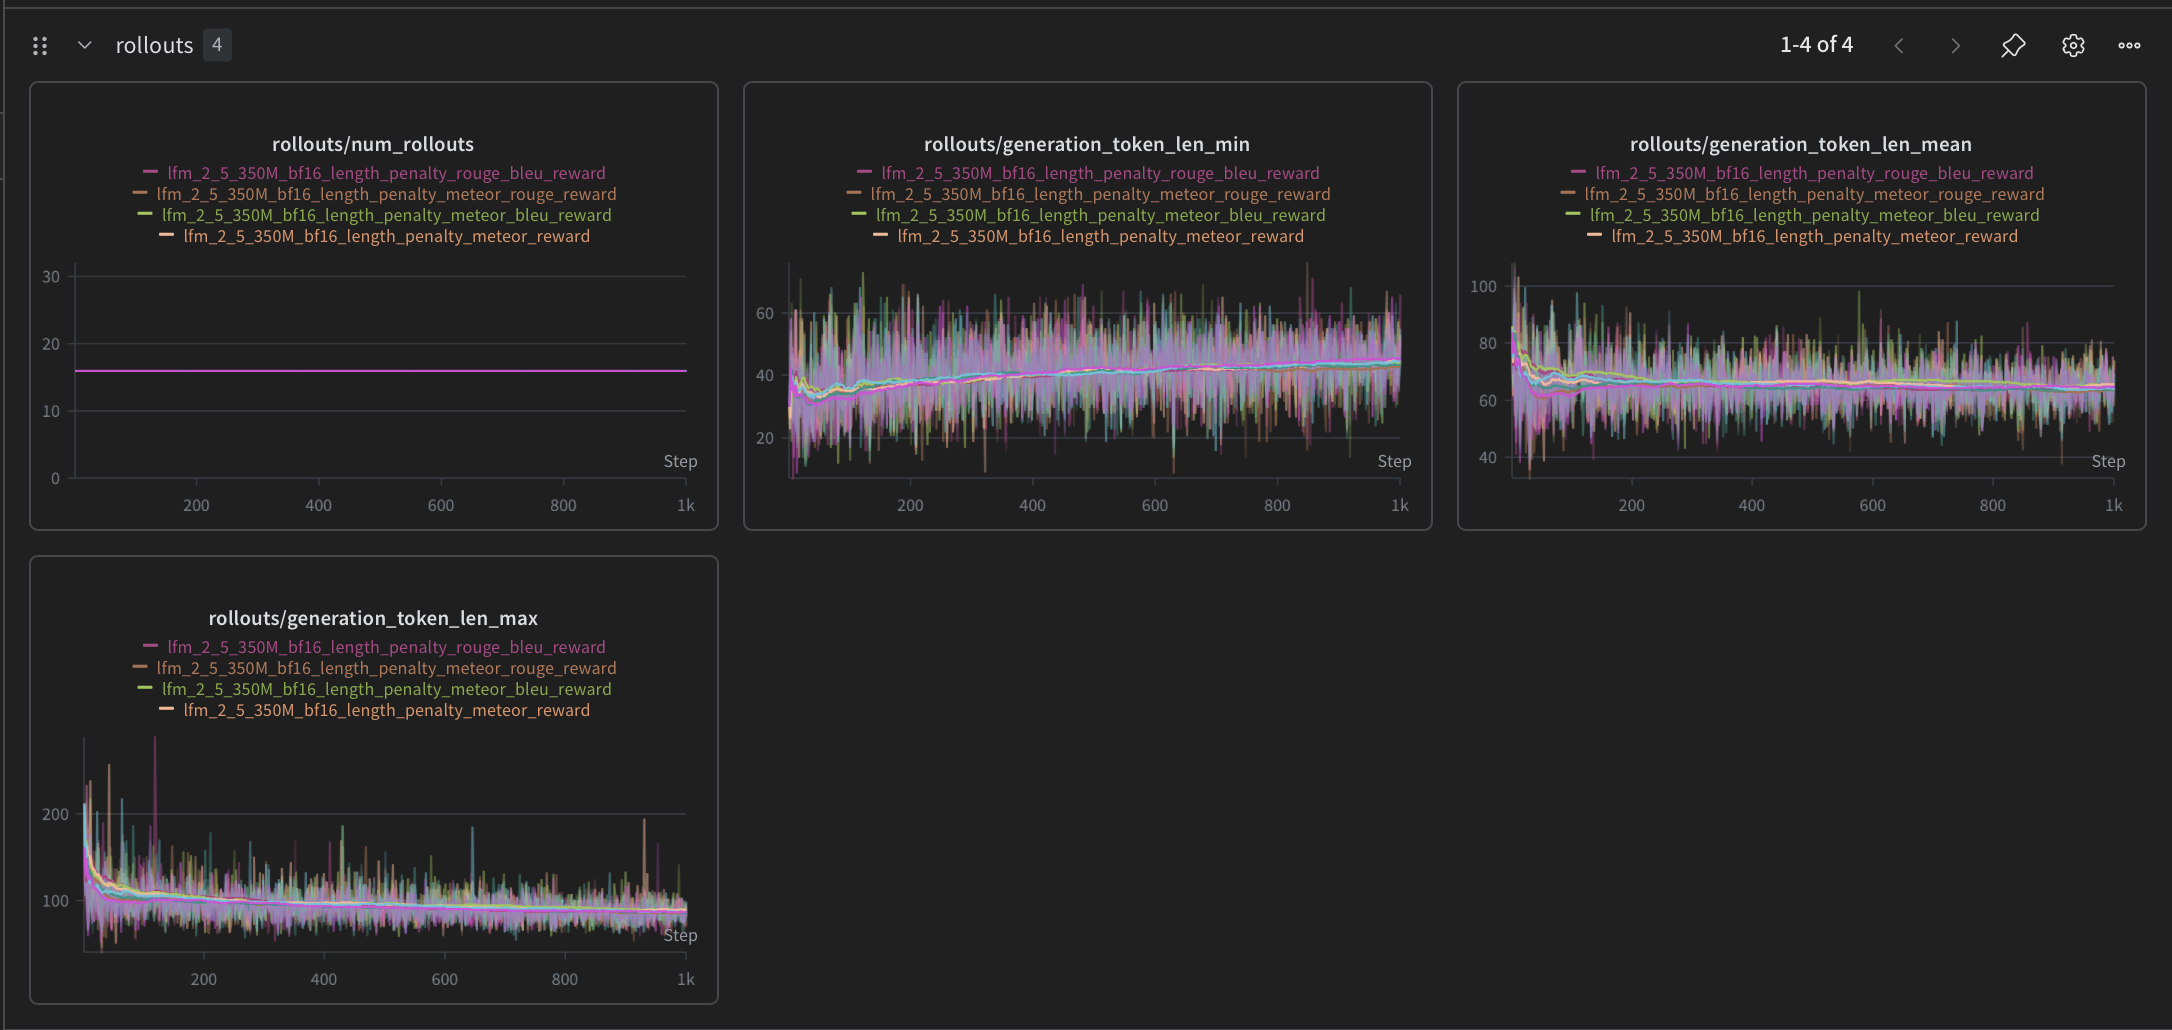Select meteor_rouge_reward legend in num_rollouts chart
The image size is (2172, 1030).
(x=386, y=194)
